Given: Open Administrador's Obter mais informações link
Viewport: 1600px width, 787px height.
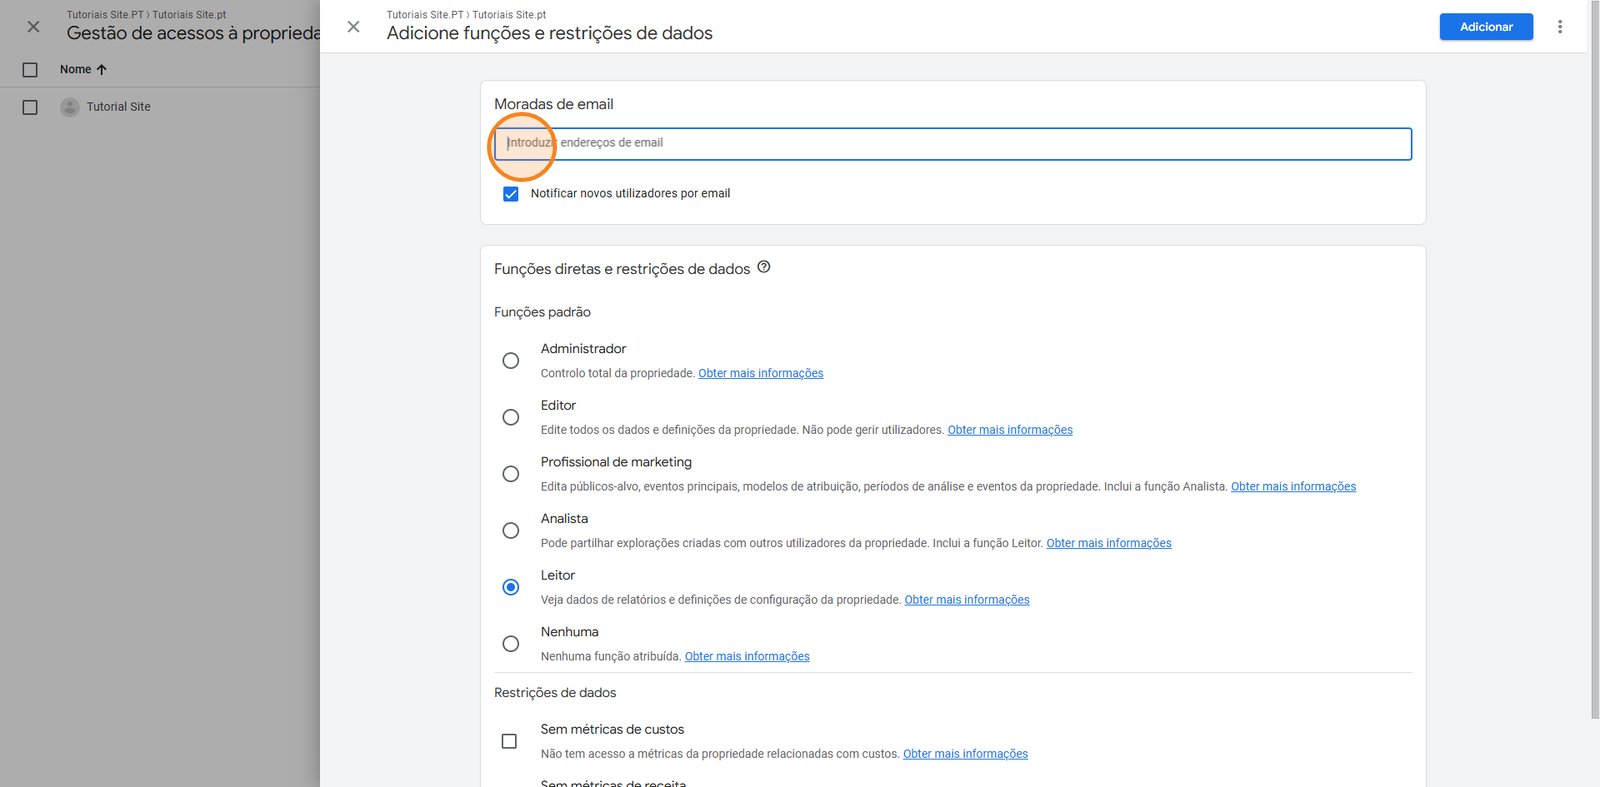Looking at the screenshot, I should tap(760, 374).
